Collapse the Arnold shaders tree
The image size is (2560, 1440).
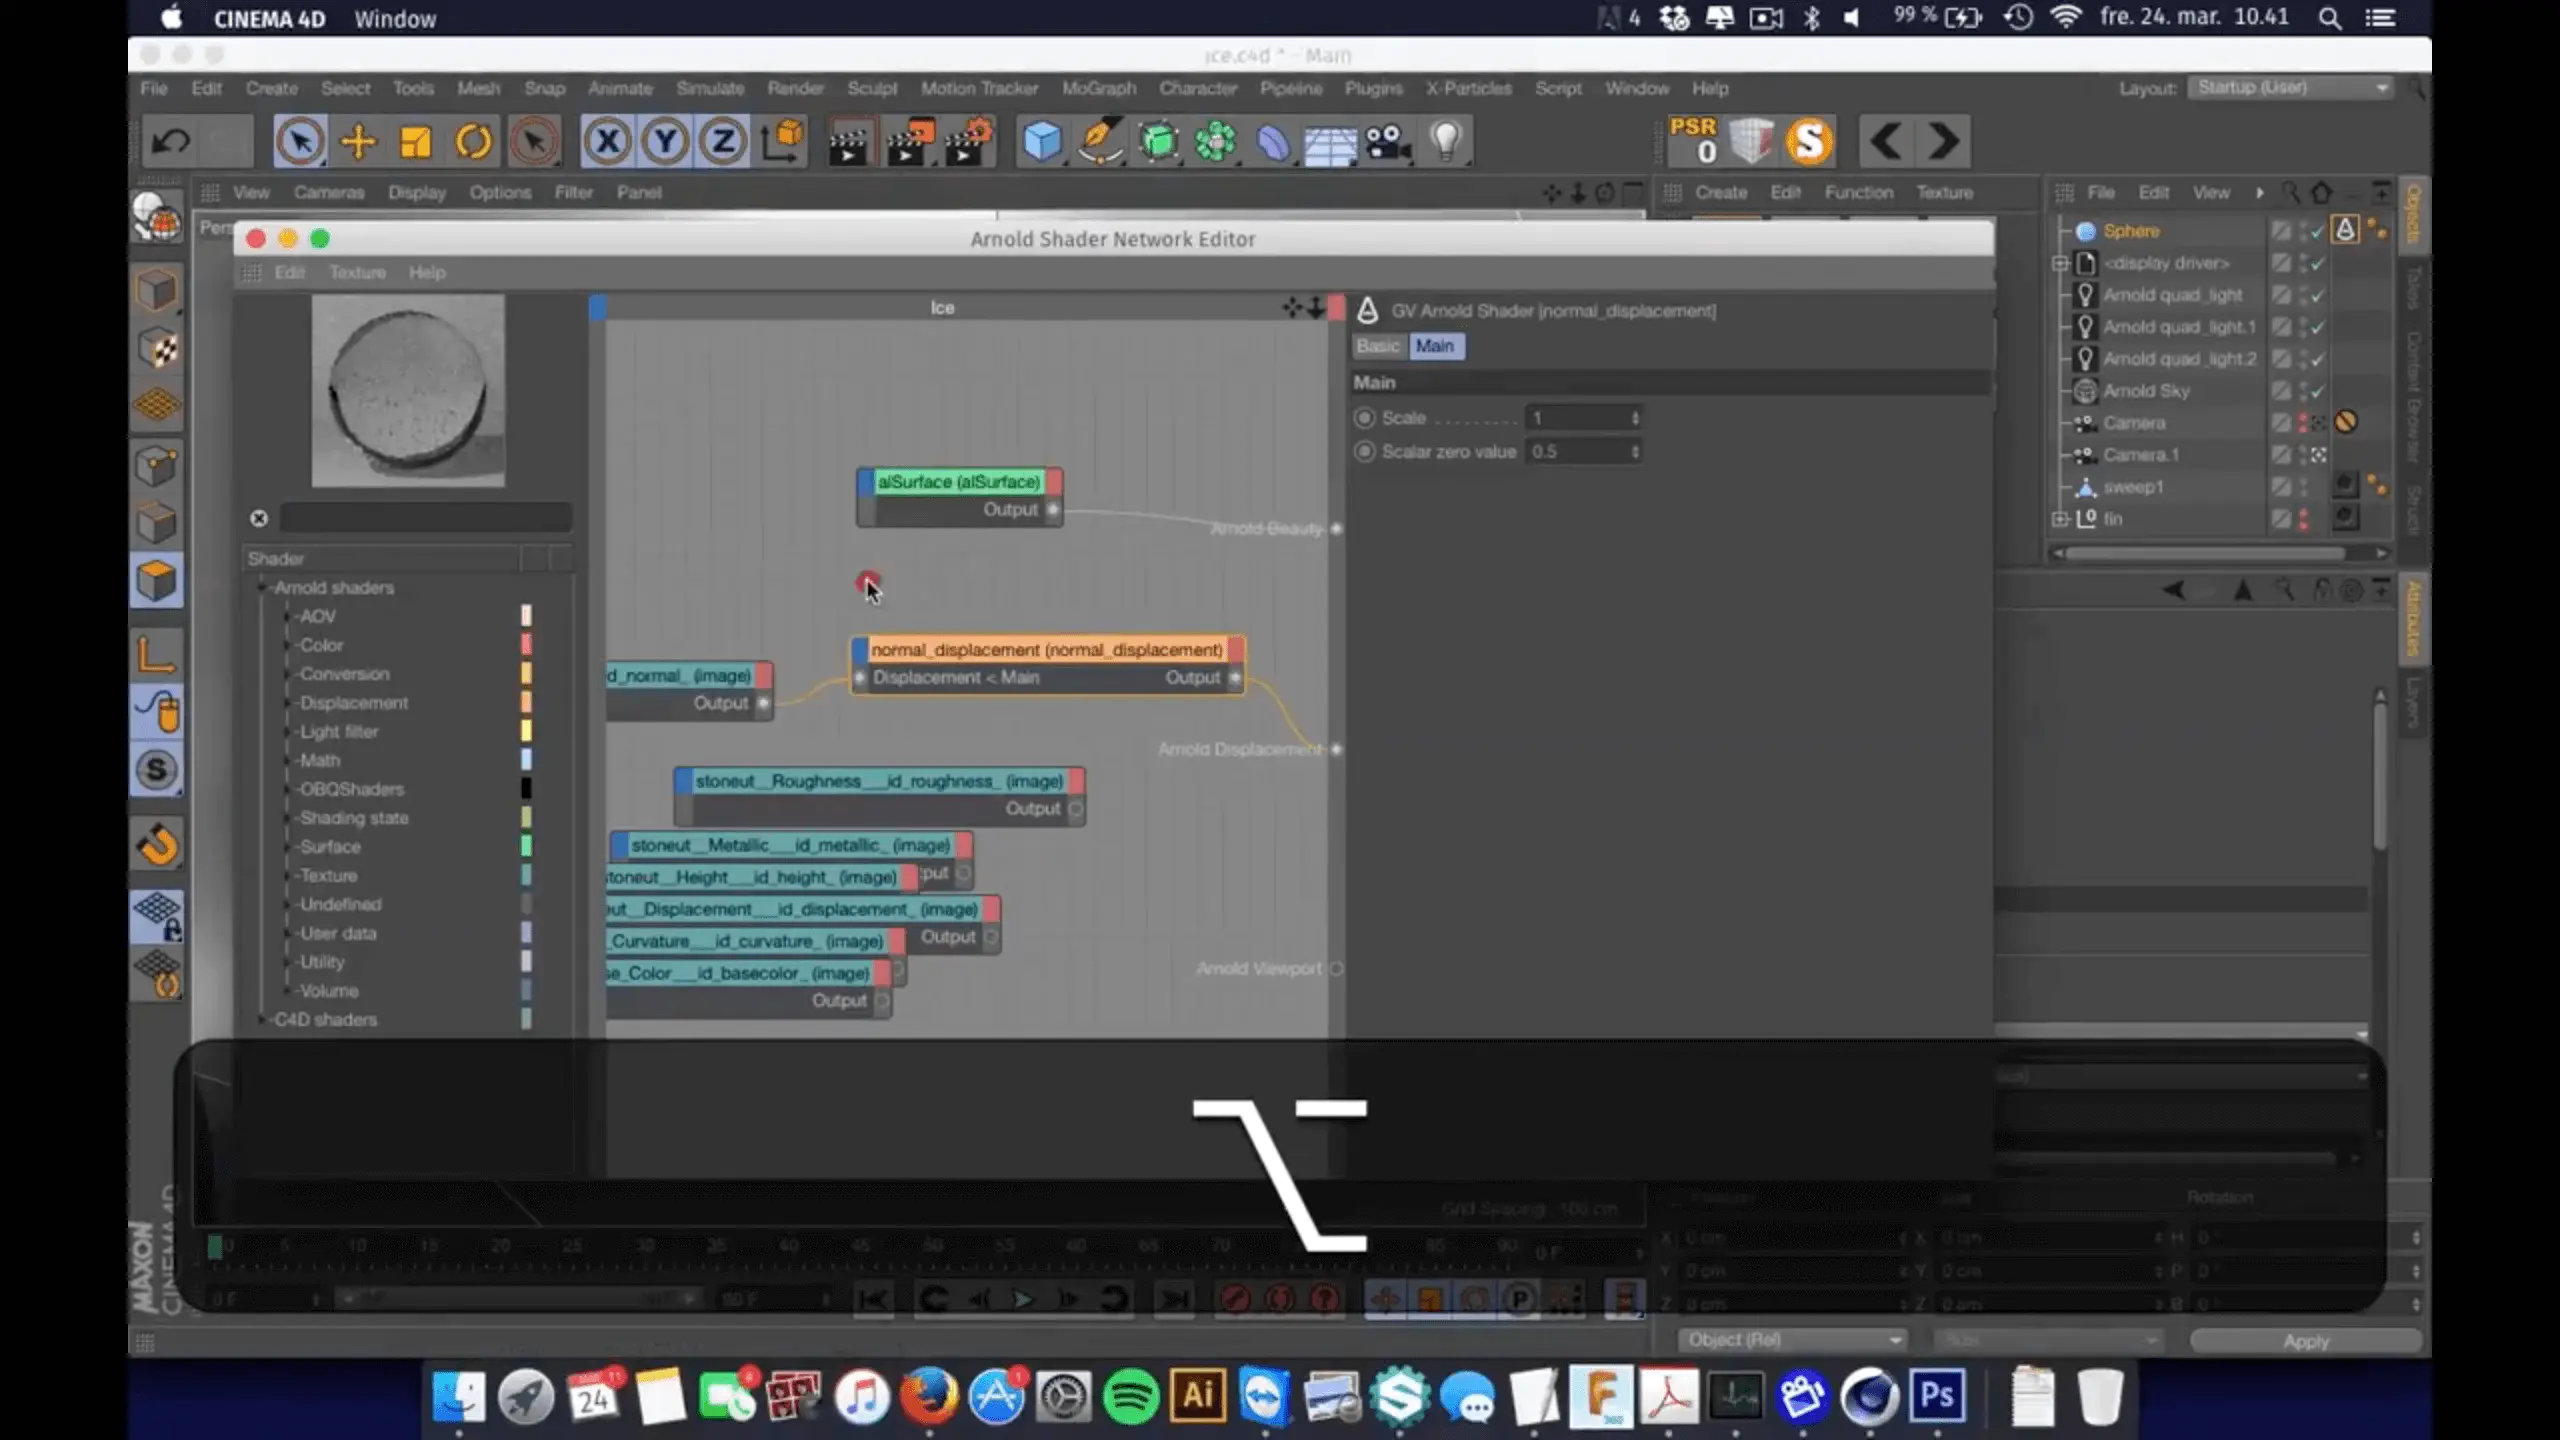[x=262, y=588]
